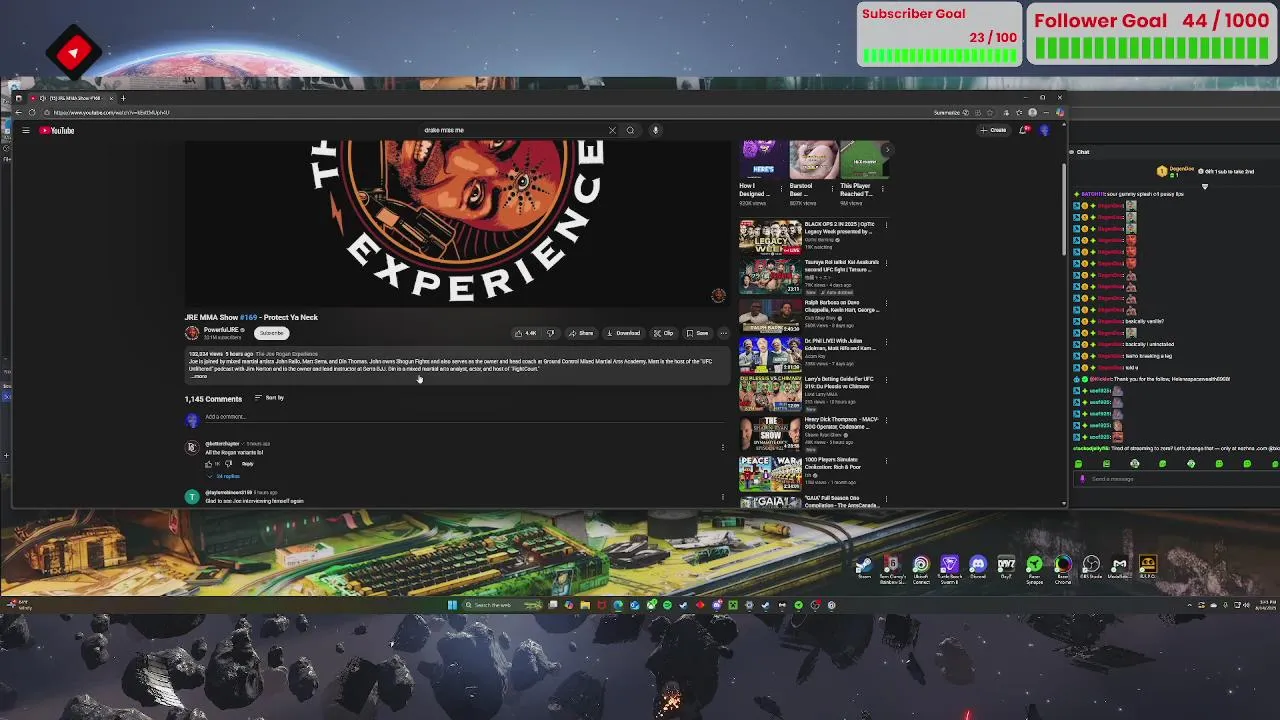The width and height of the screenshot is (1280, 720).
Task: Open the Razer Synapse desktop shortcut
Action: (x=1034, y=568)
